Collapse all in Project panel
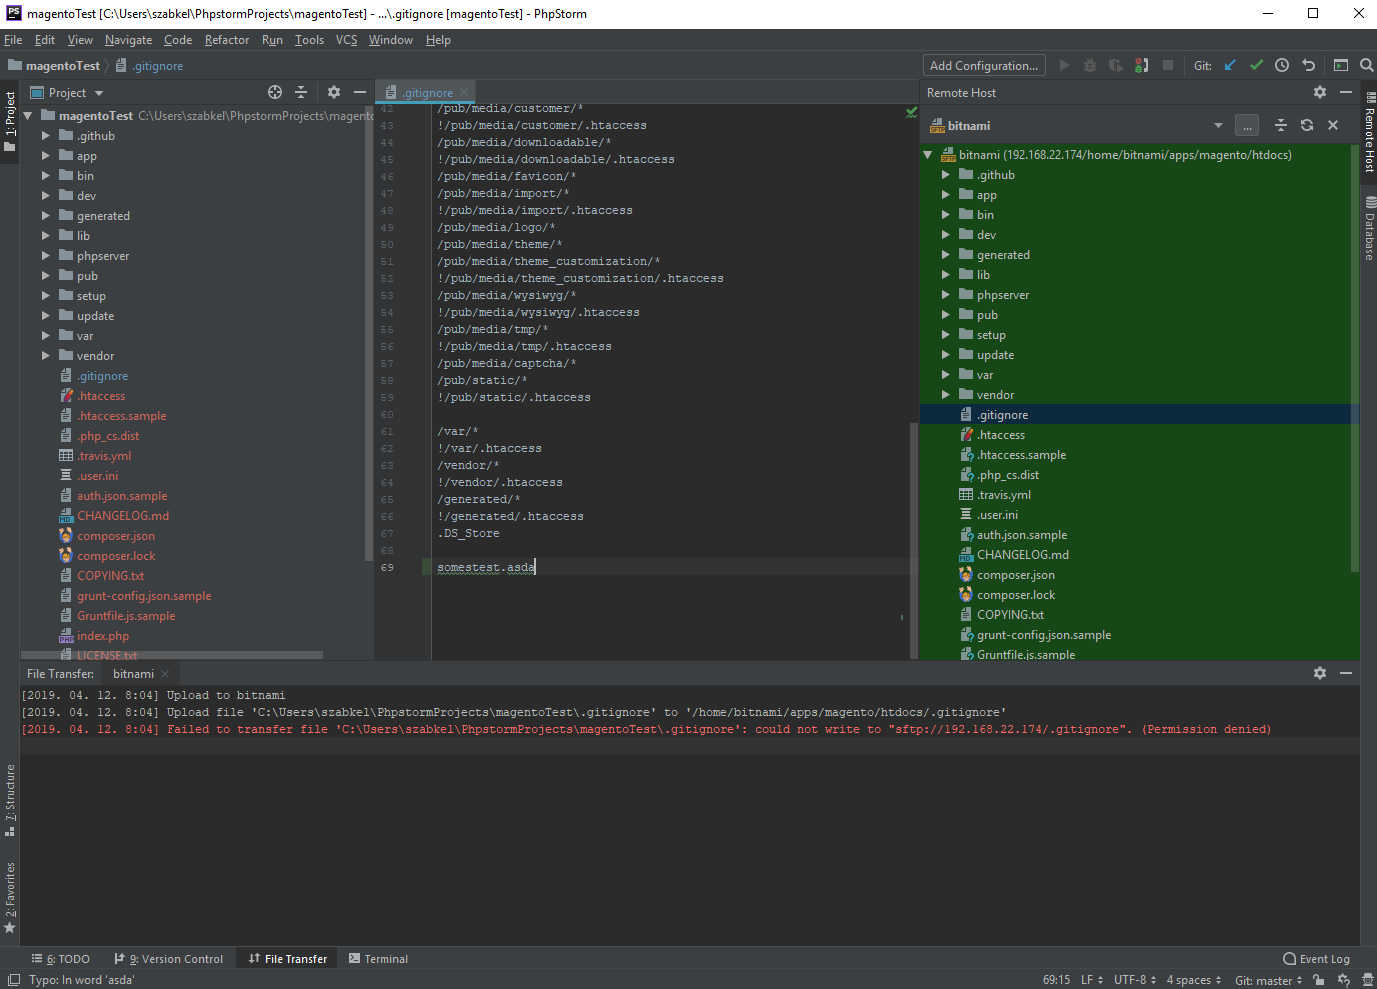The width and height of the screenshot is (1377, 989). pos(301,92)
